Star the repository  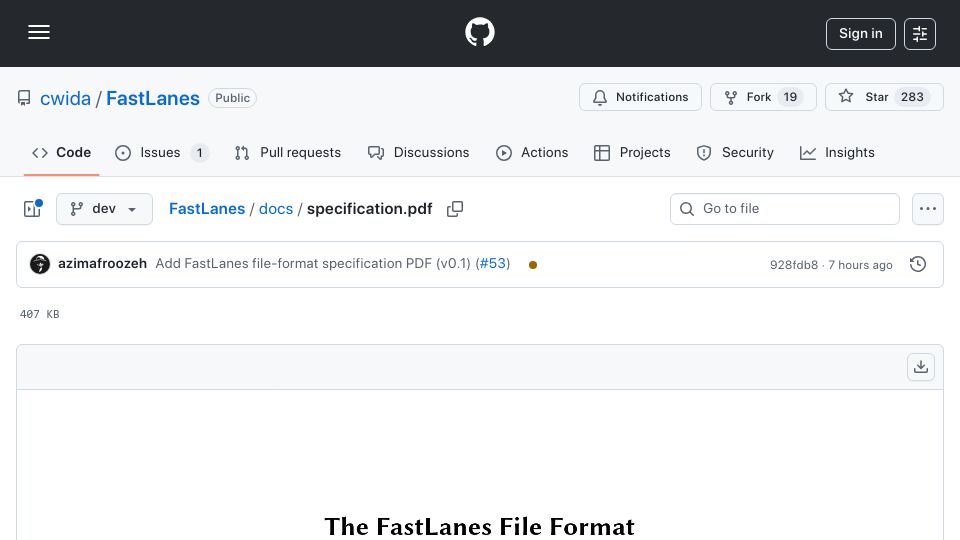884,97
